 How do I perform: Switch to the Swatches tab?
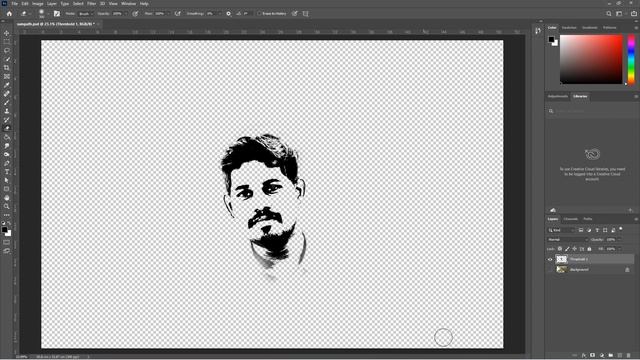coord(569,28)
